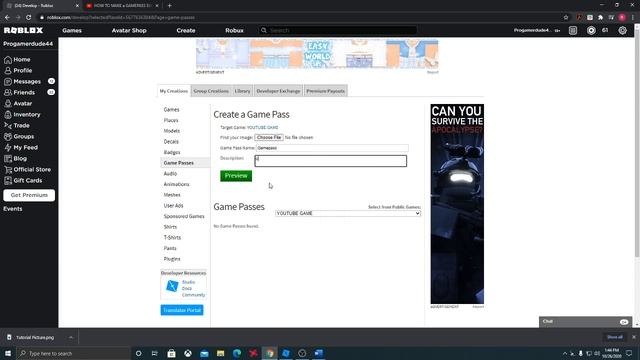Select Plugins in creations list

click(172, 259)
